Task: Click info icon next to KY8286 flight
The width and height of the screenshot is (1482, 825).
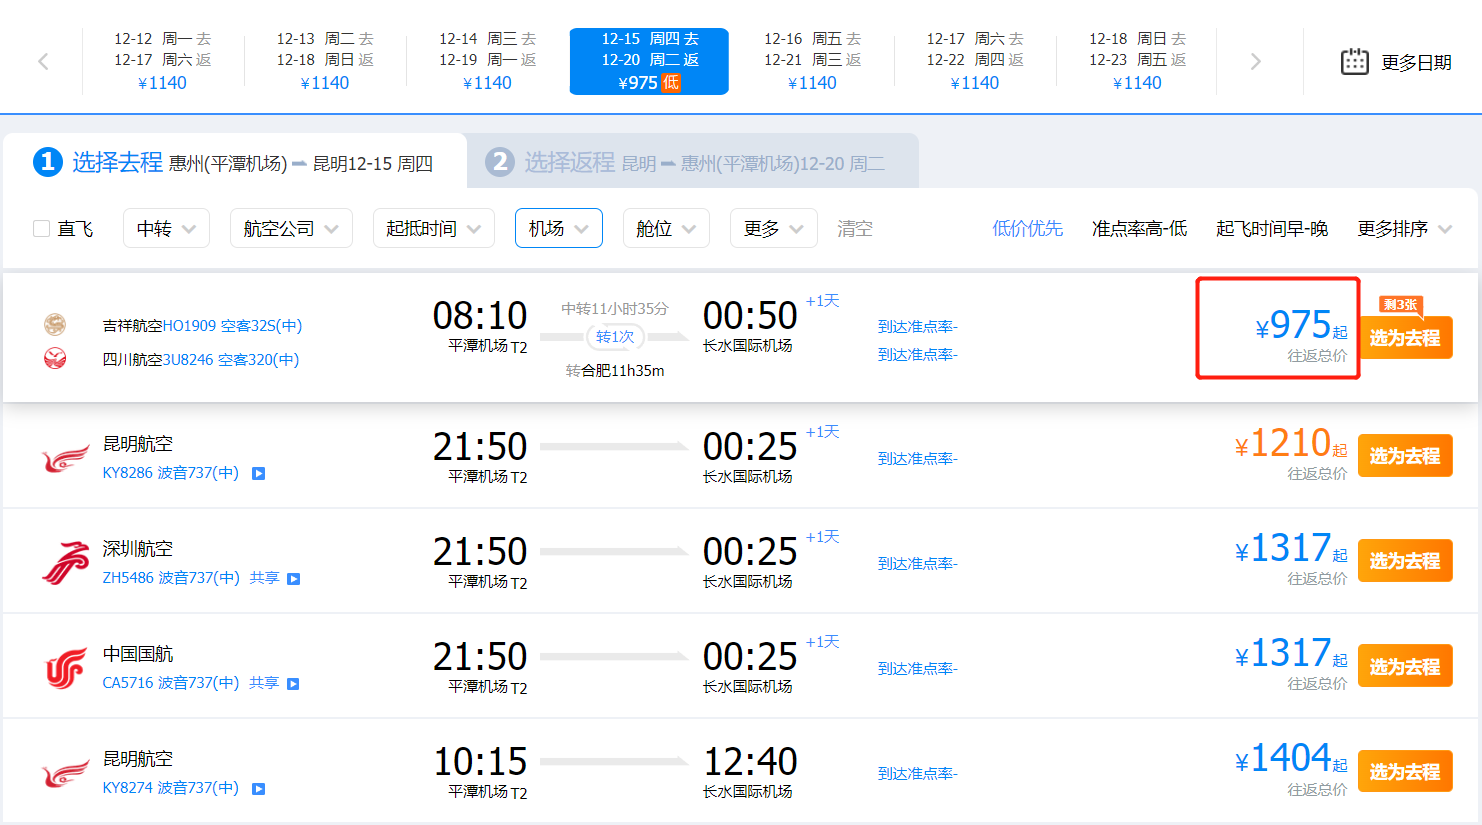Action: point(259,474)
